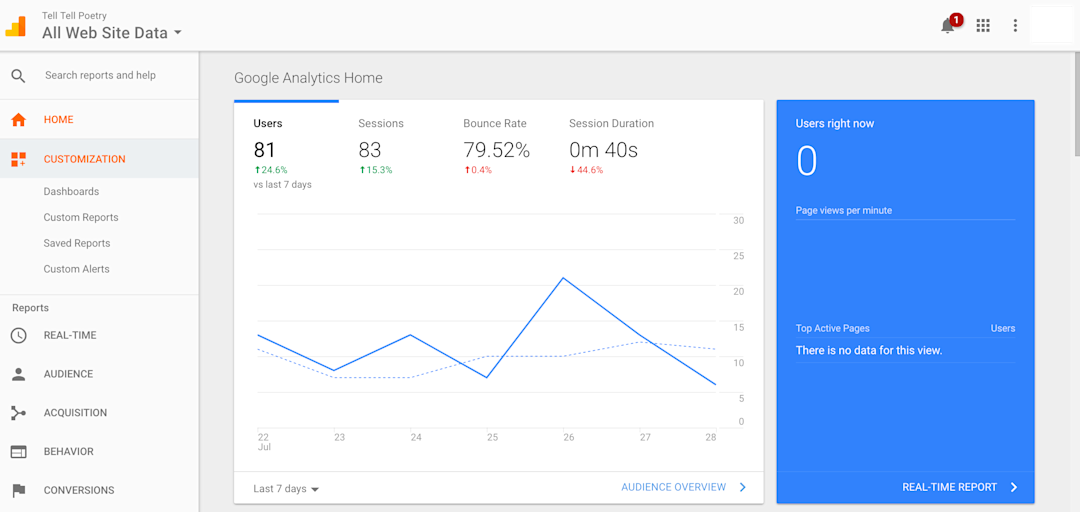The height and width of the screenshot is (512, 1080).
Task: Click the Google Analytics Home heading
Action: 308,78
